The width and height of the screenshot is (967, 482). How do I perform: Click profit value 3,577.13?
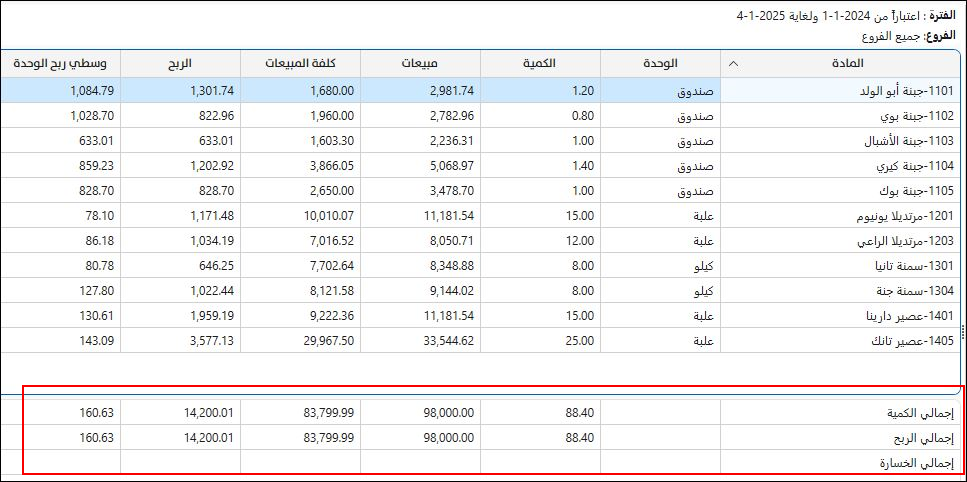[214, 340]
